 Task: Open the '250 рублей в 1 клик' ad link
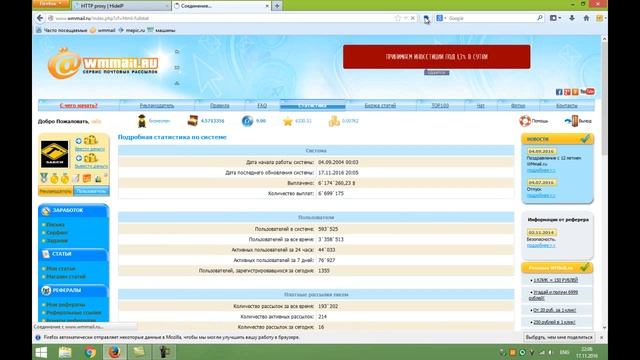click(554, 322)
